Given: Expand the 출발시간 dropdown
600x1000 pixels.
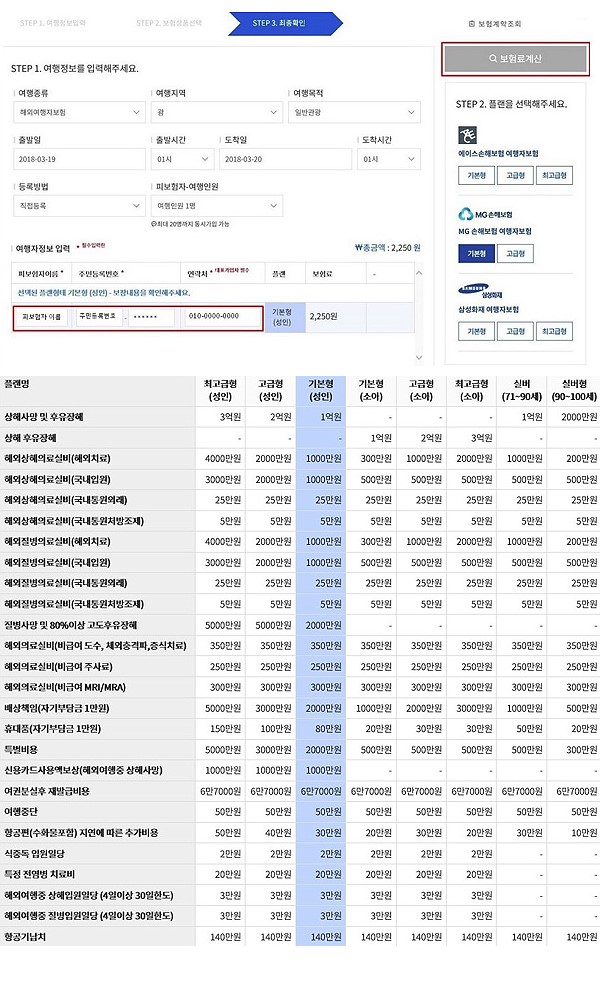Looking at the screenshot, I should [183, 160].
